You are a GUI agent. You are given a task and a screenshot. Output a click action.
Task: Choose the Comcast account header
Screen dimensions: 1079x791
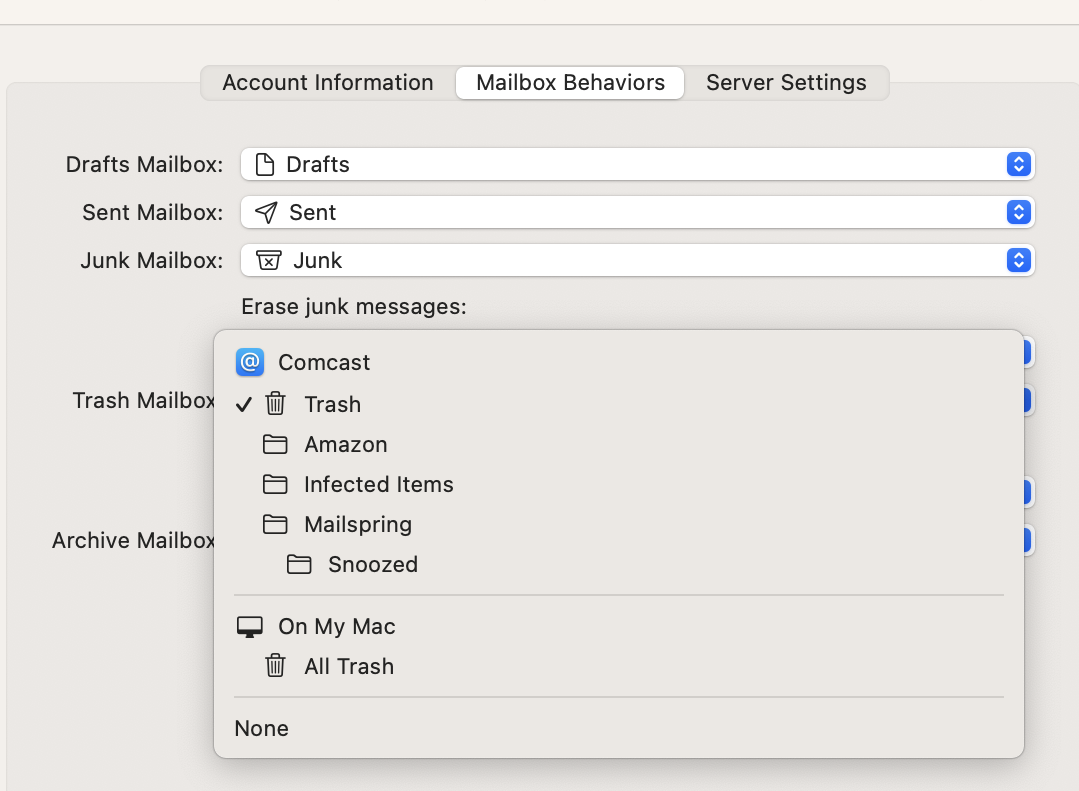pyautogui.click(x=619, y=362)
